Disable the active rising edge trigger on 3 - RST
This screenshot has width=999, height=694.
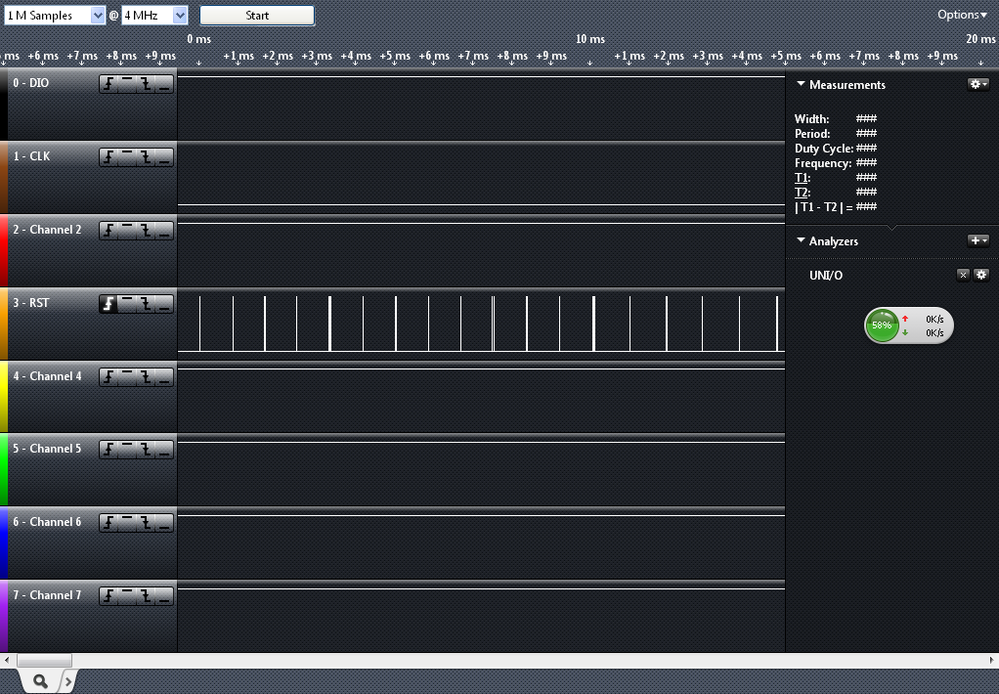pyautogui.click(x=108, y=303)
